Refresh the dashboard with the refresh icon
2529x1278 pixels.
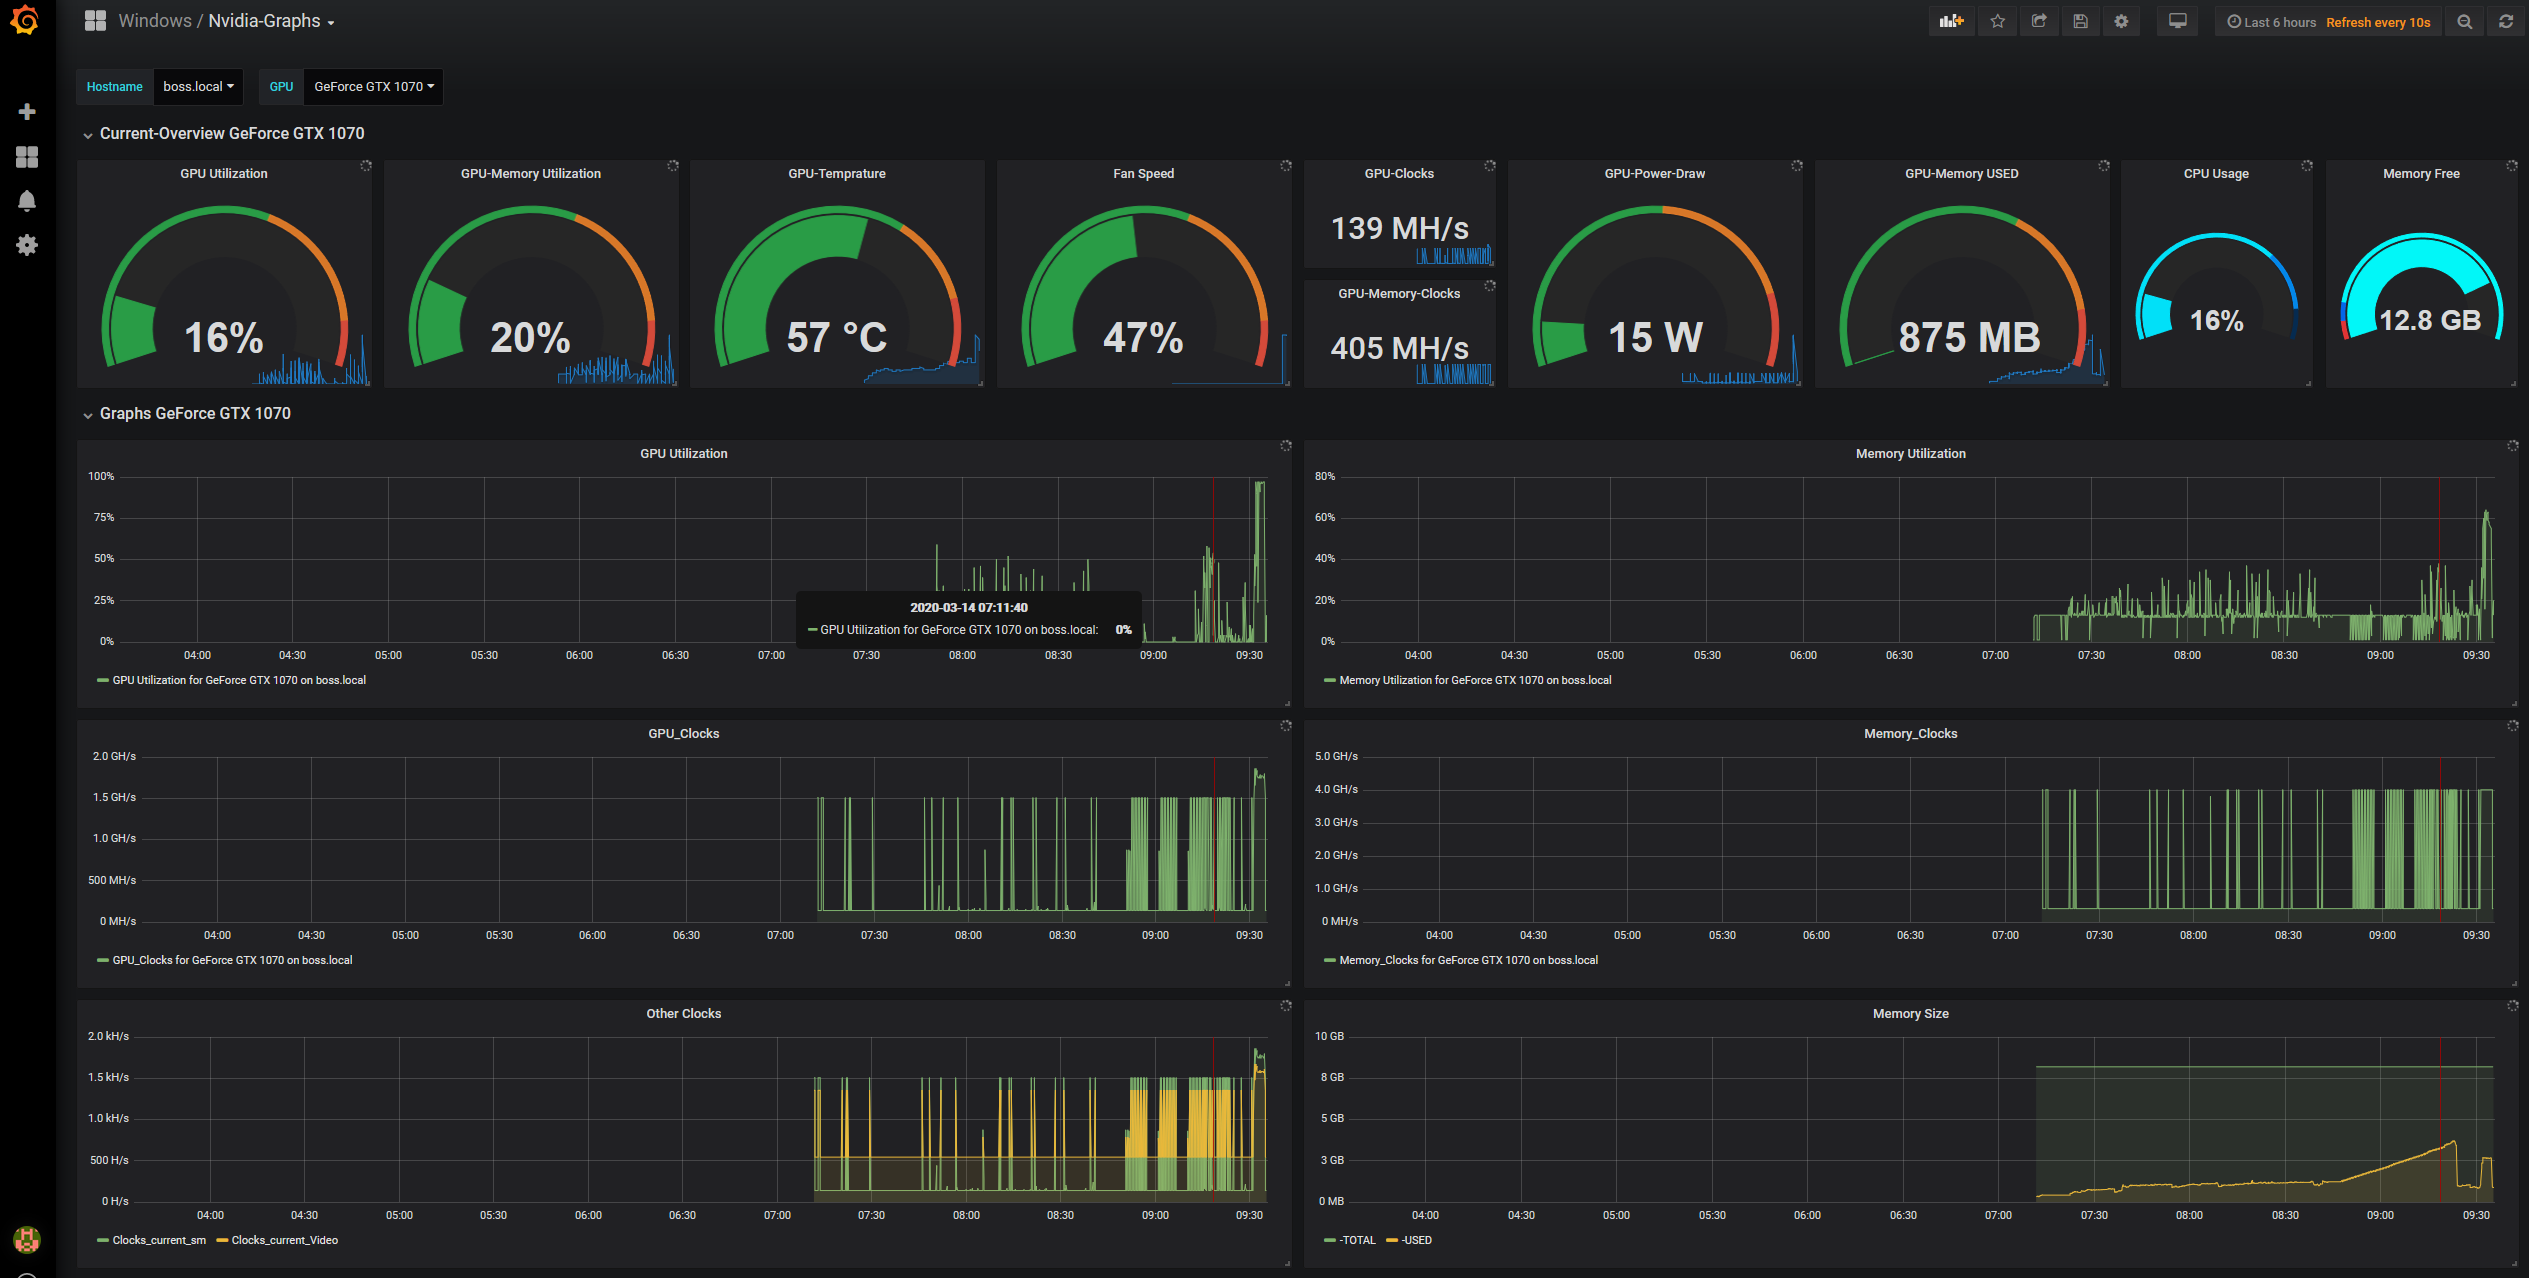(x=2506, y=22)
